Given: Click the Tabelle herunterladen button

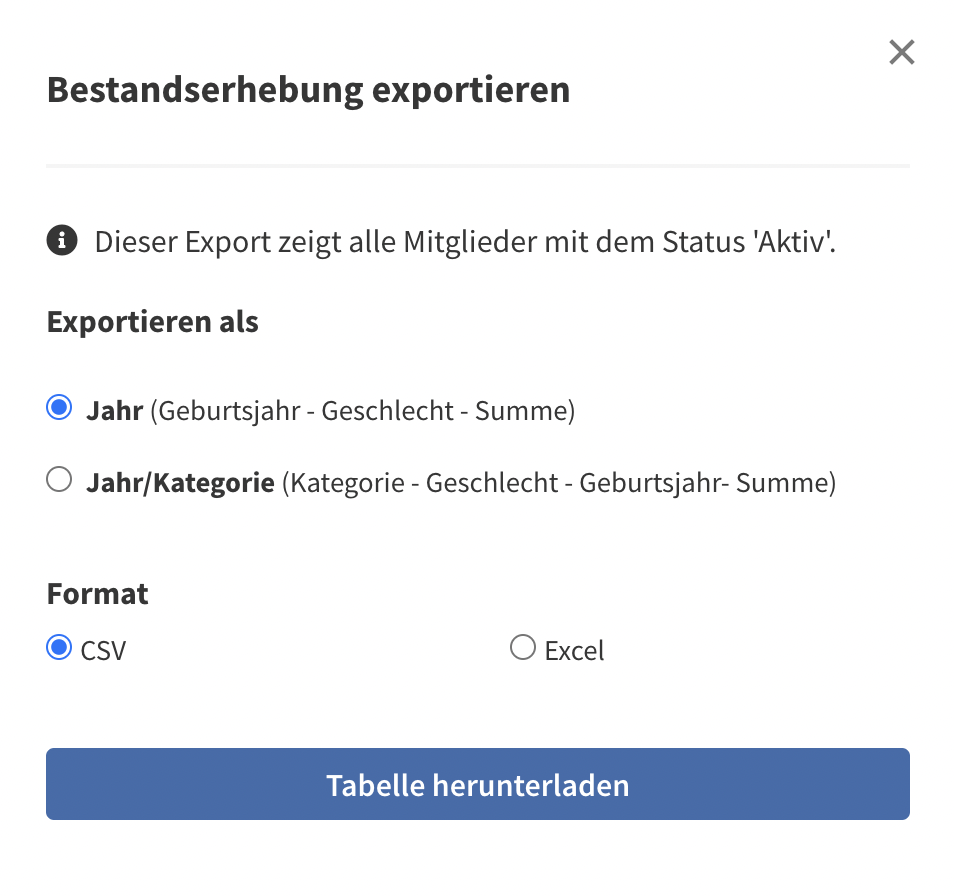Looking at the screenshot, I should [x=478, y=784].
